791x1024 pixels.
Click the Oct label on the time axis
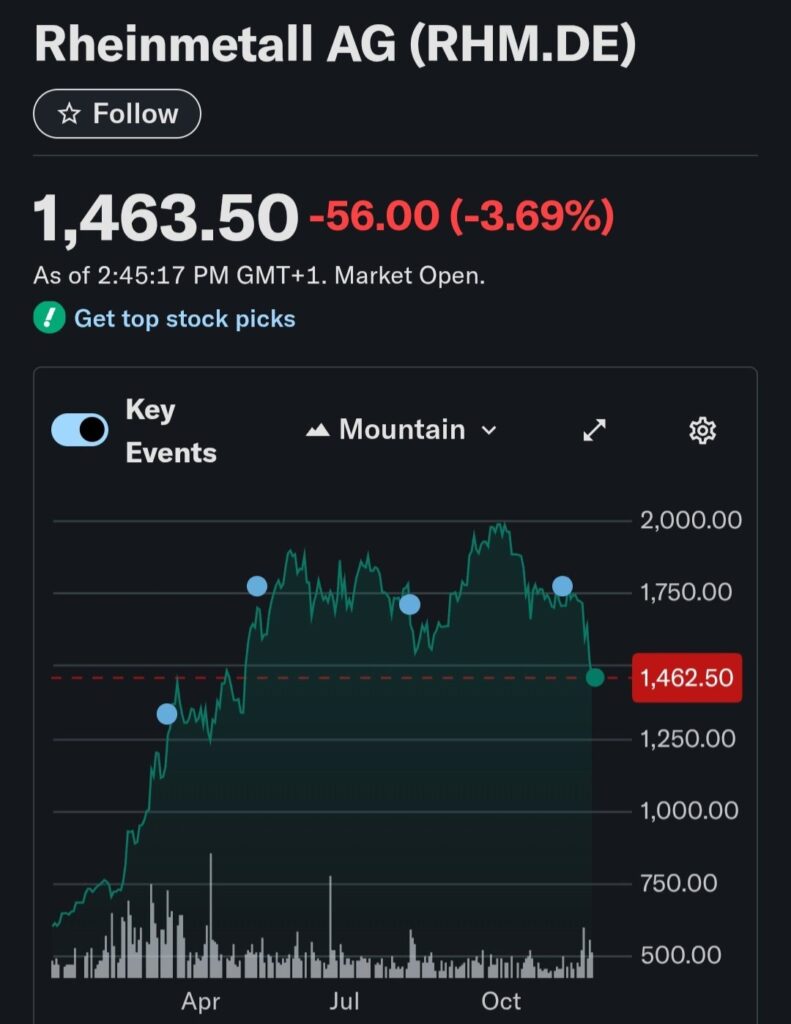501,1001
